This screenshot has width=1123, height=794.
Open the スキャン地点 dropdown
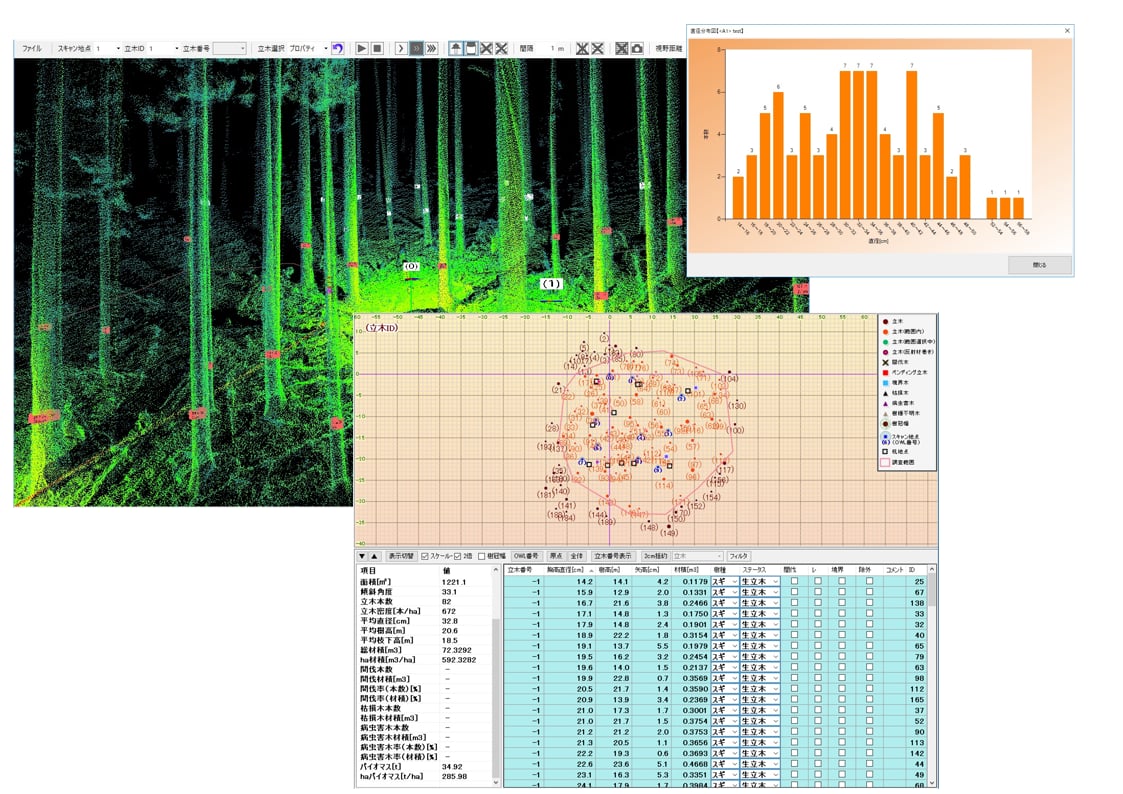pyautogui.click(x=118, y=48)
